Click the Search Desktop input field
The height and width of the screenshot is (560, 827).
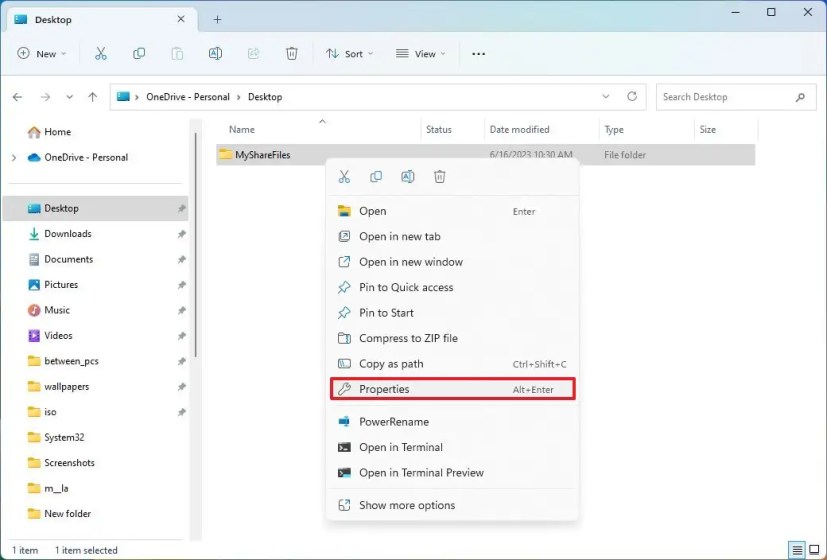coord(725,97)
